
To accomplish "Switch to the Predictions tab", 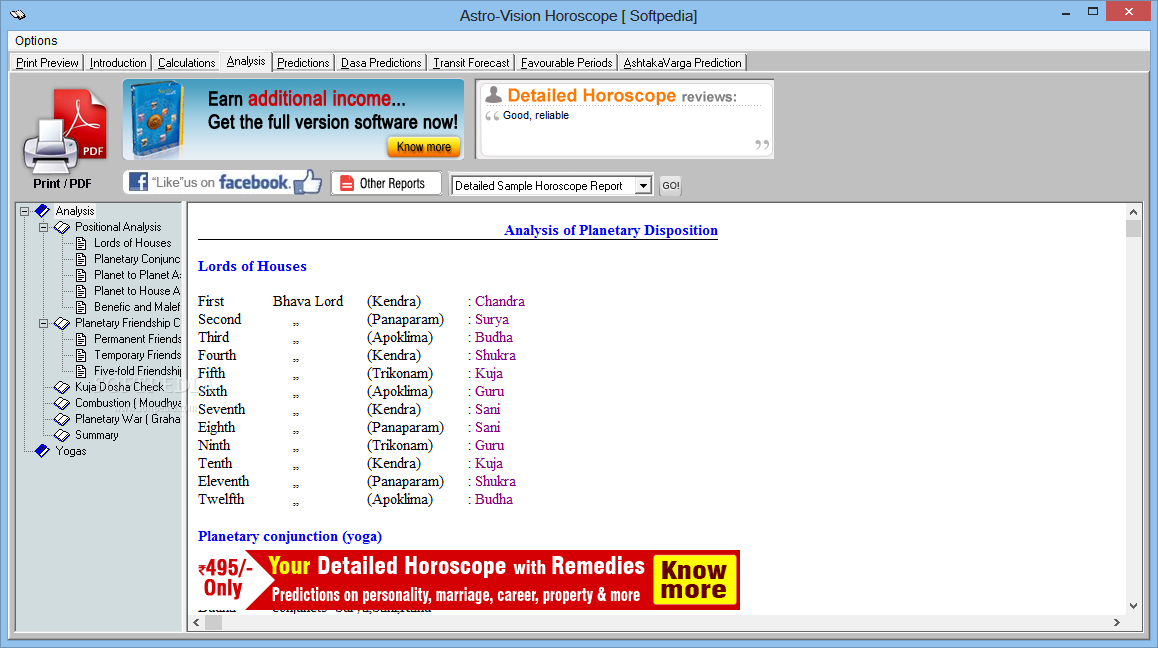I will tap(303, 63).
